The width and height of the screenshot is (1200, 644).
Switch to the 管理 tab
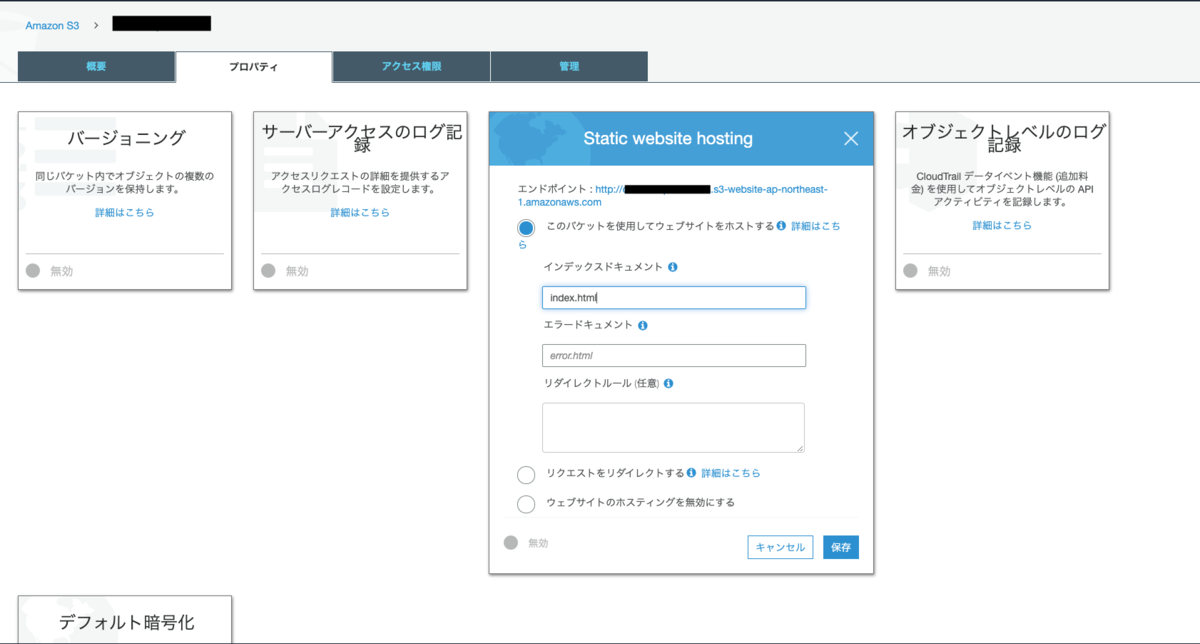click(569, 66)
